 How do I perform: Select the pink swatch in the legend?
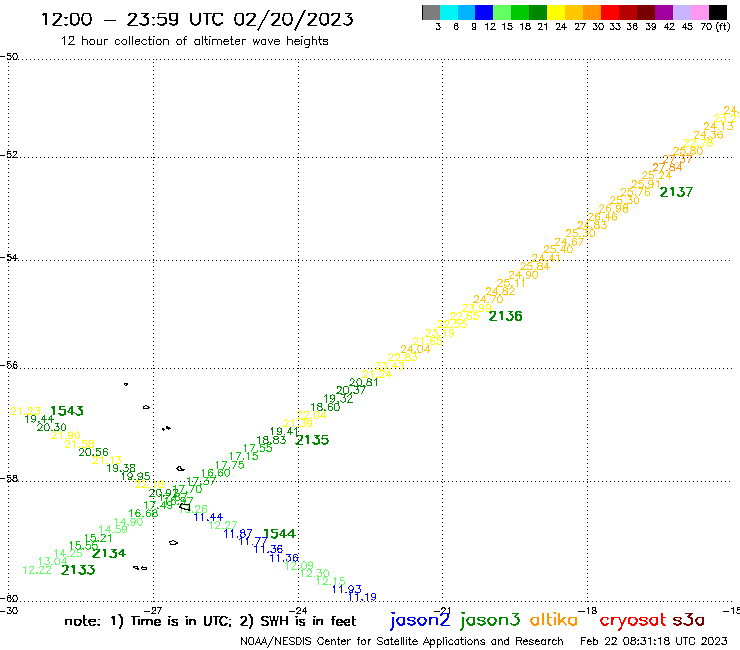click(699, 13)
